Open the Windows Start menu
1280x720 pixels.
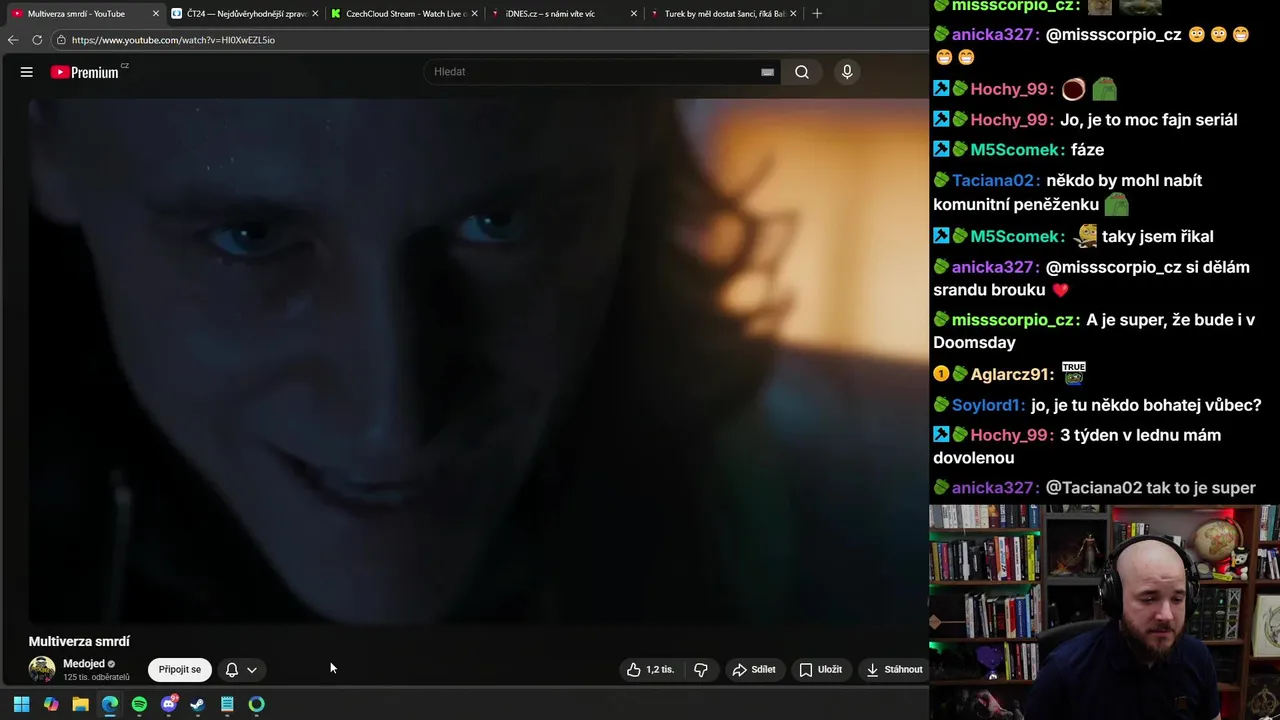coord(21,704)
